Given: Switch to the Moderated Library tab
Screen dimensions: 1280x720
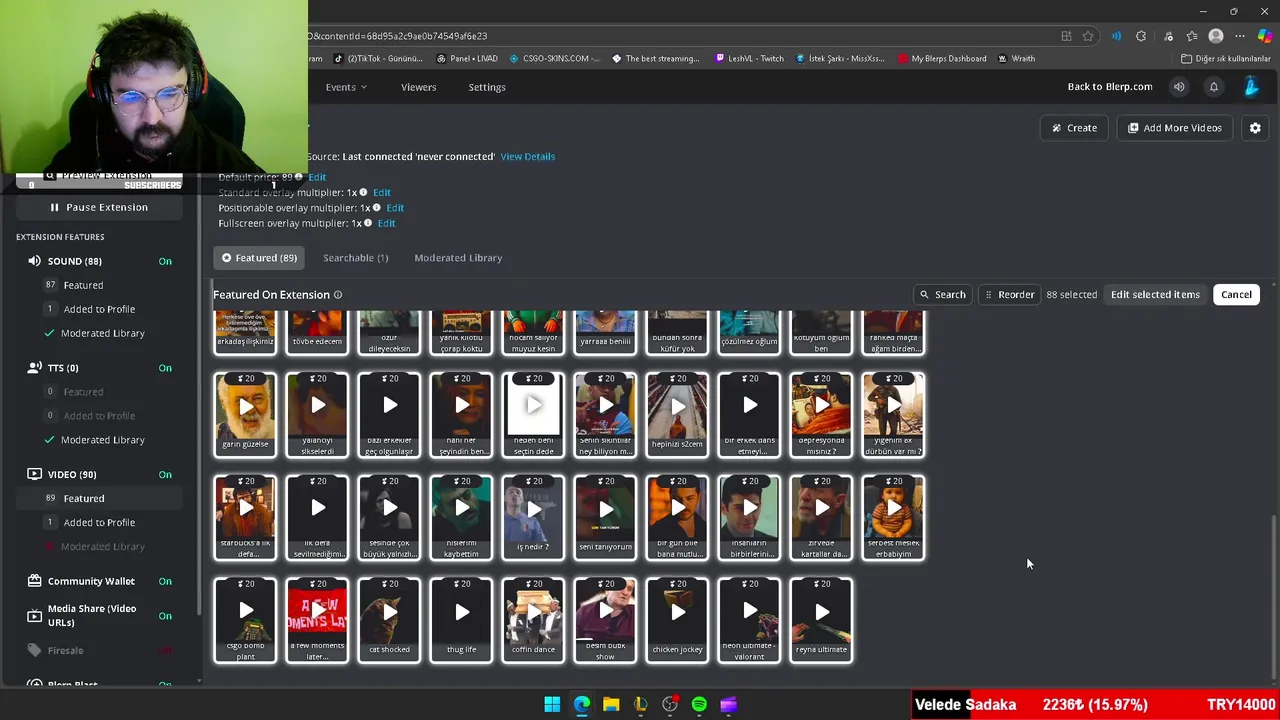Looking at the screenshot, I should point(458,258).
